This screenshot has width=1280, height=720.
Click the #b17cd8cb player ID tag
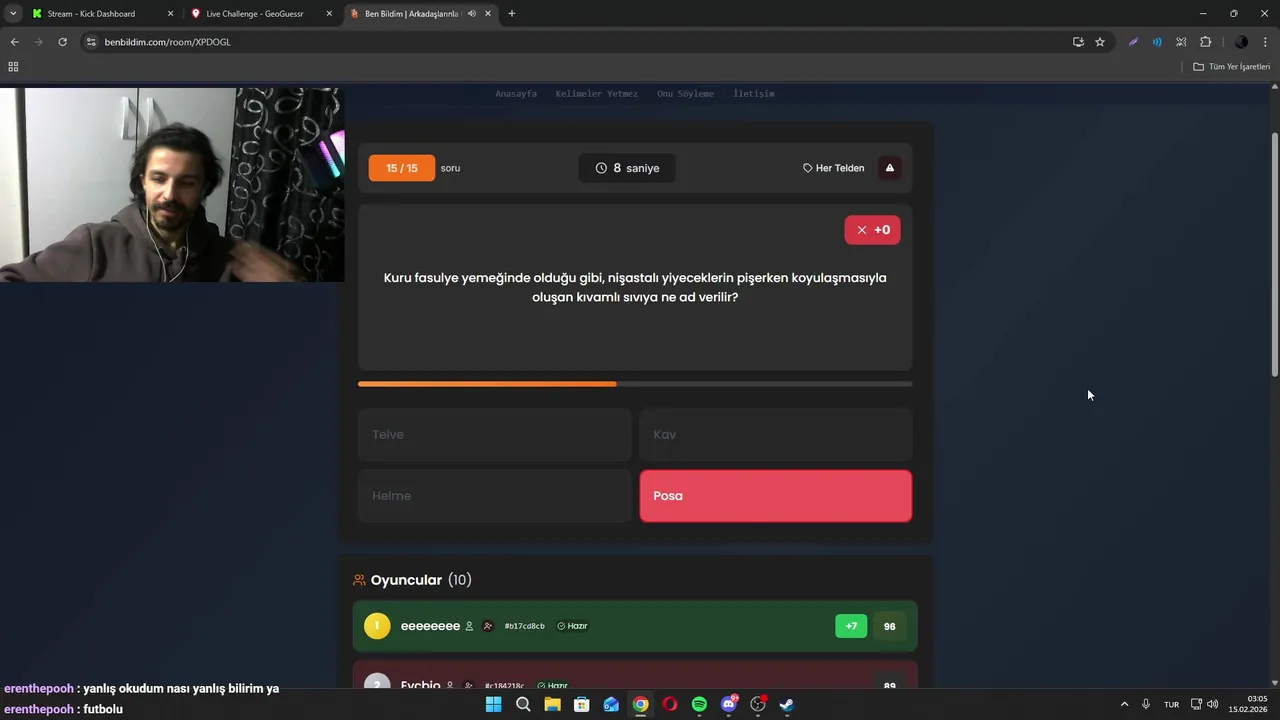(525, 626)
